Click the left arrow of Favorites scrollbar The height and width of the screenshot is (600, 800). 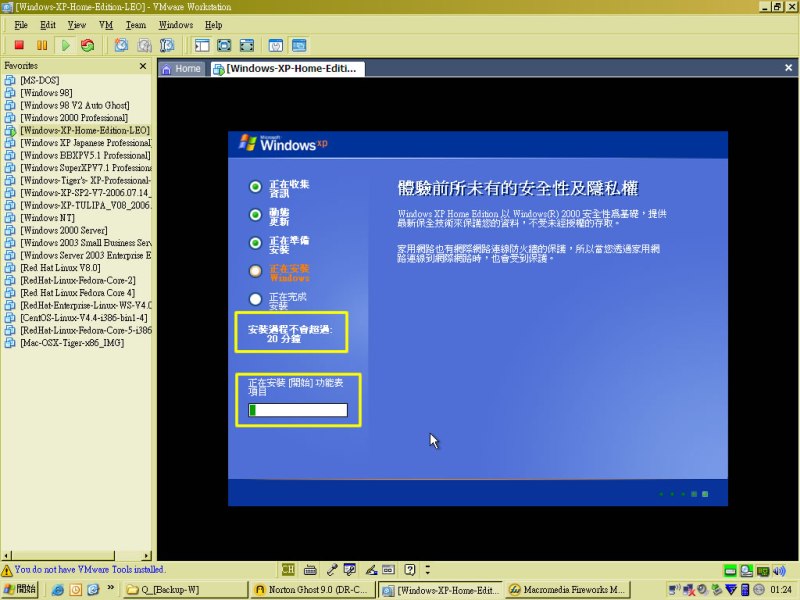7,556
